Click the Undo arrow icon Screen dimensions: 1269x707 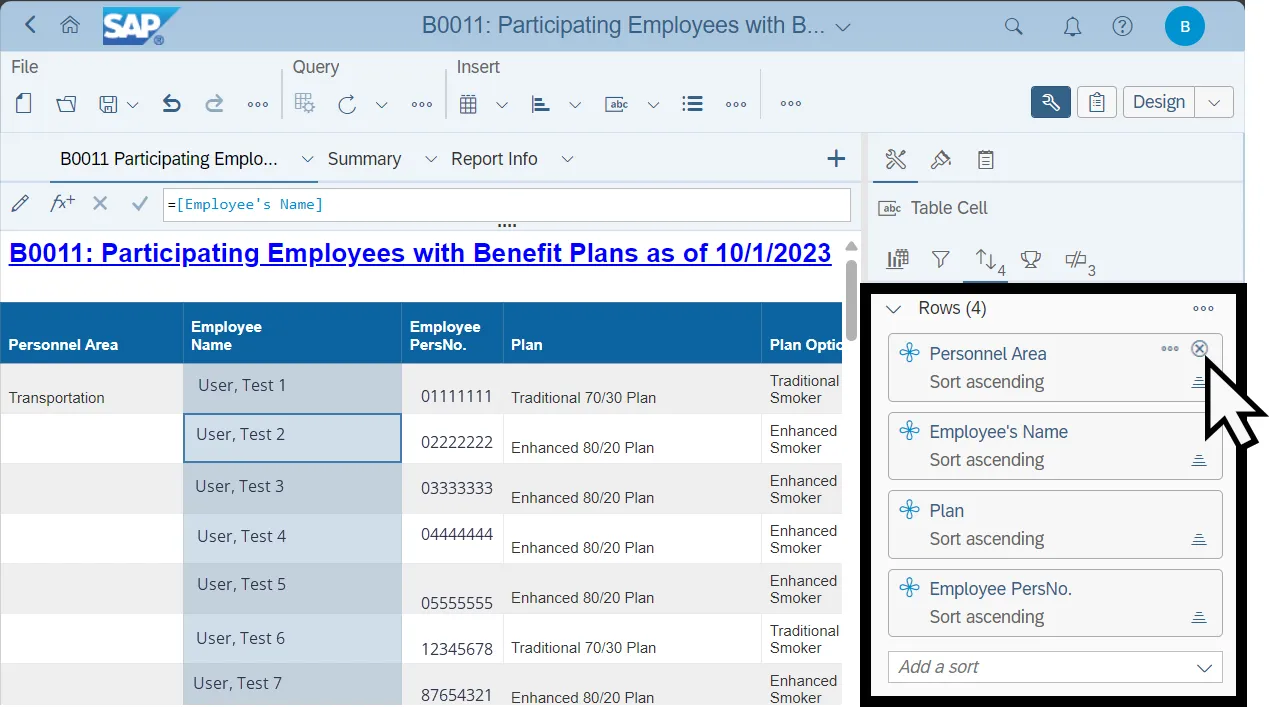(x=172, y=104)
